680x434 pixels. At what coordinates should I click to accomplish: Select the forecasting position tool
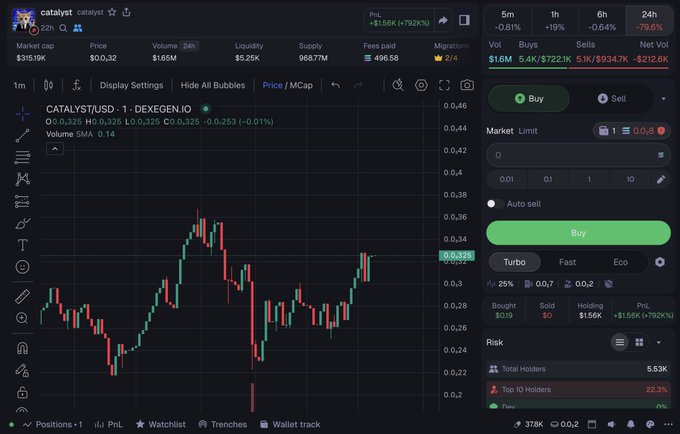pos(23,202)
